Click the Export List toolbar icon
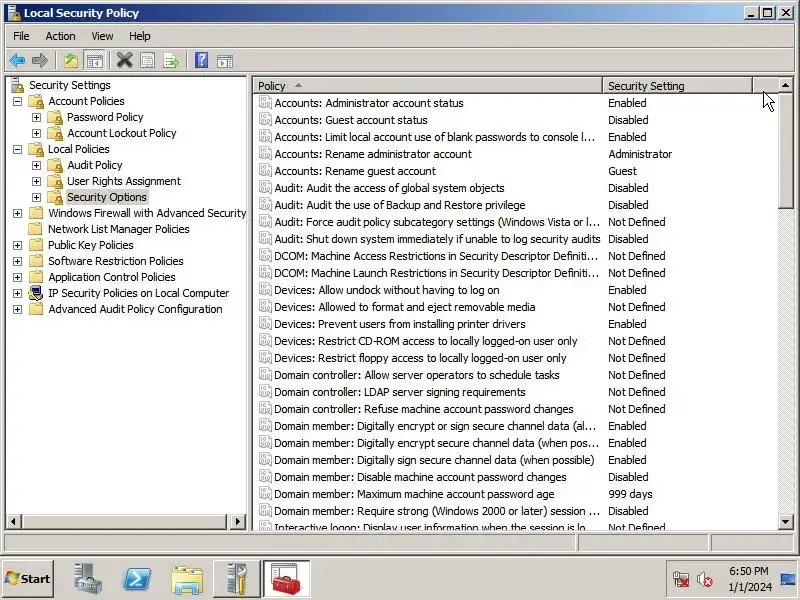This screenshot has width=800, height=600. point(171,61)
